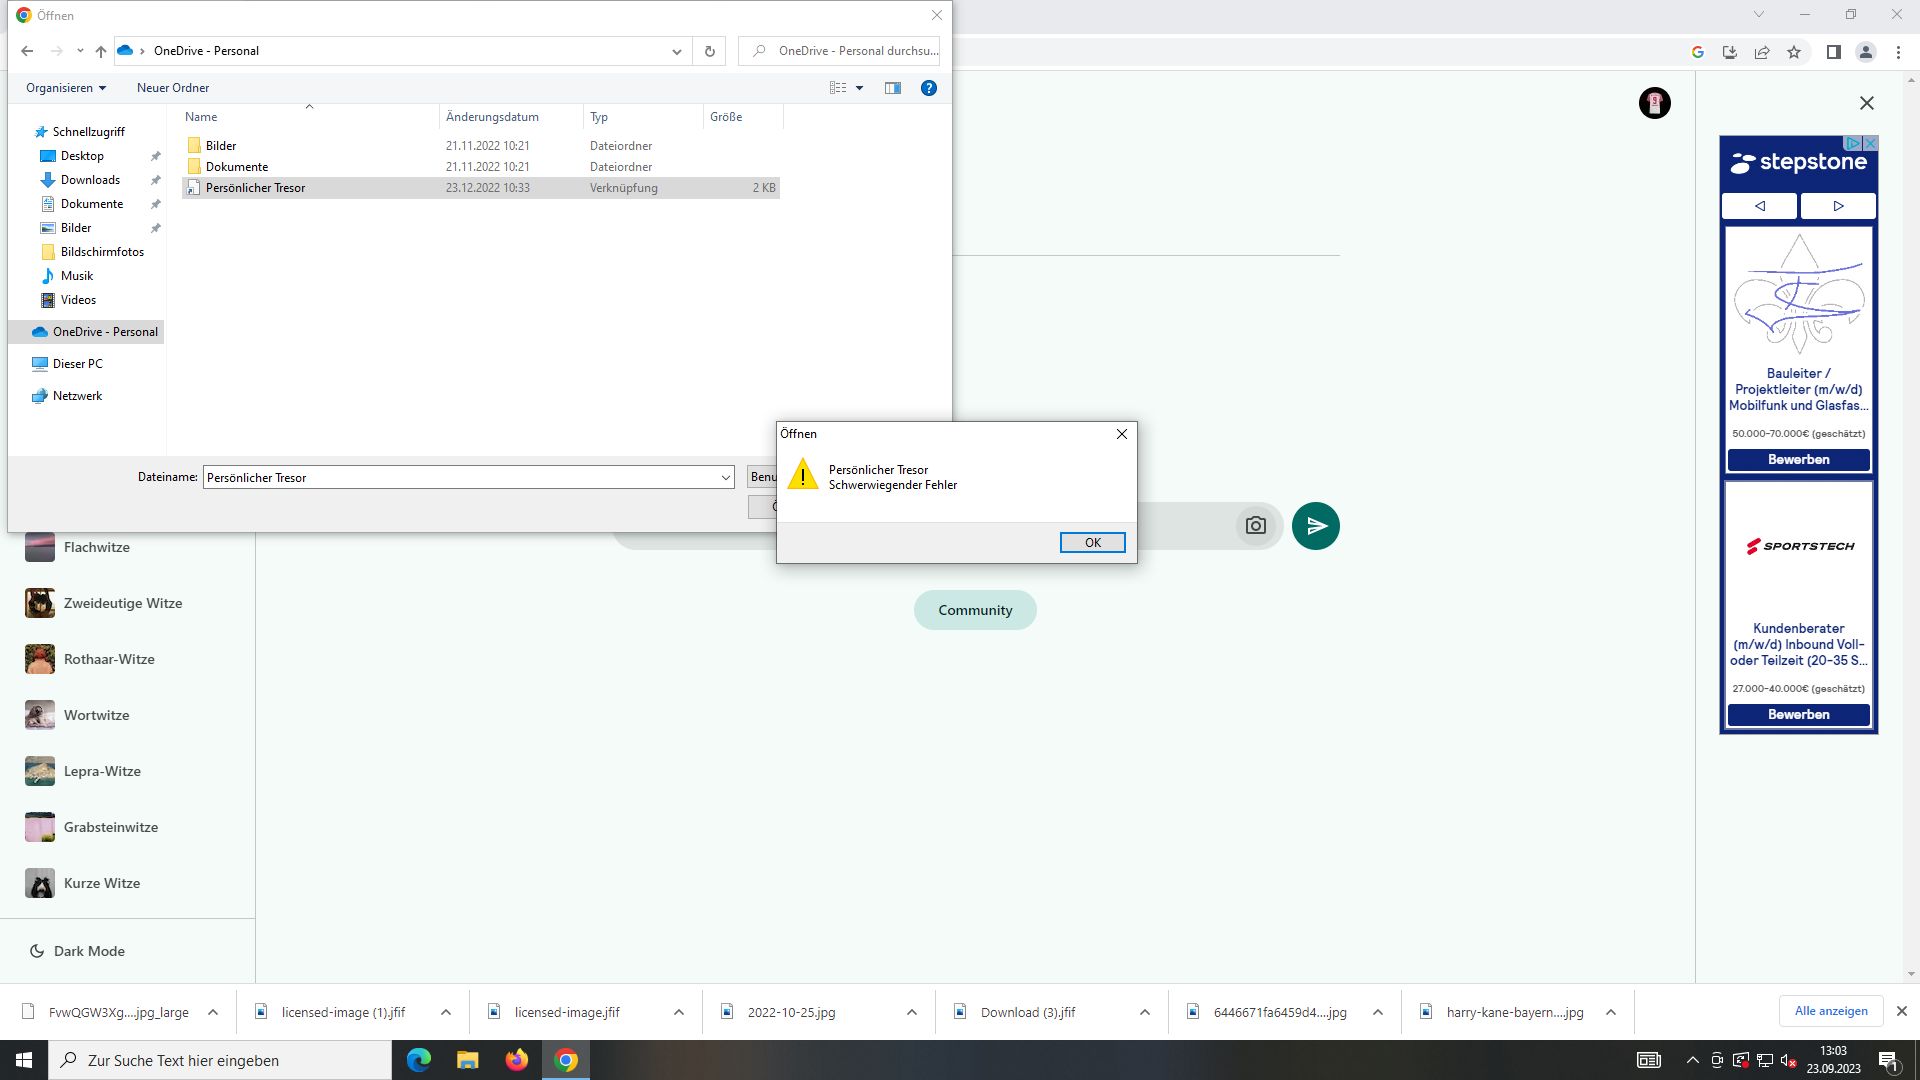
Task: Open the view options dropdown arrow
Action: tap(859, 88)
